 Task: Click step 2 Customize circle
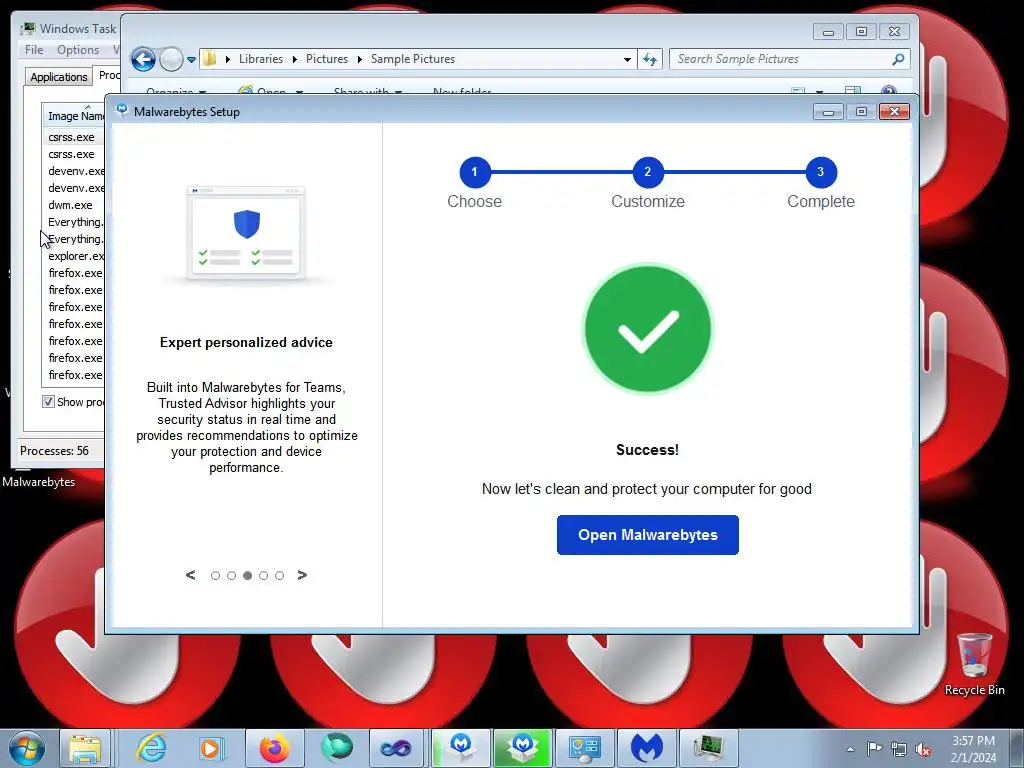pos(648,172)
